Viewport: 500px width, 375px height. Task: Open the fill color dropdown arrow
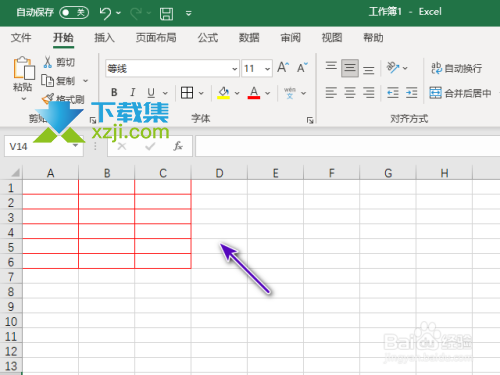[x=237, y=93]
